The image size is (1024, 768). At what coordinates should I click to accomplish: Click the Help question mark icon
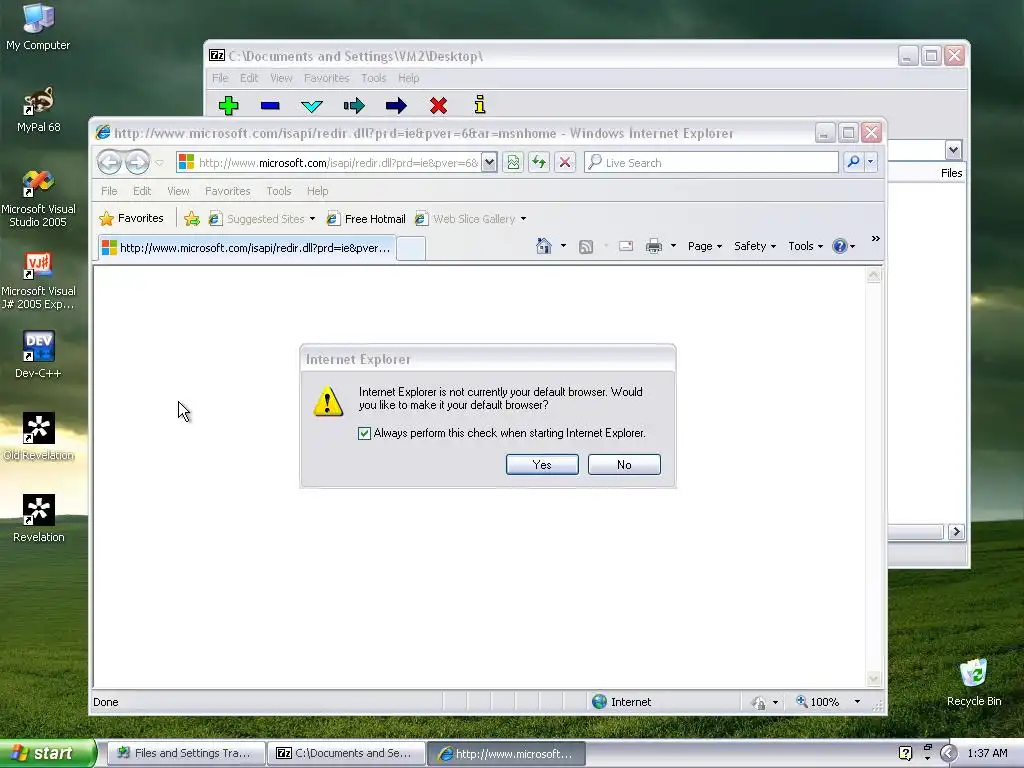pos(839,246)
